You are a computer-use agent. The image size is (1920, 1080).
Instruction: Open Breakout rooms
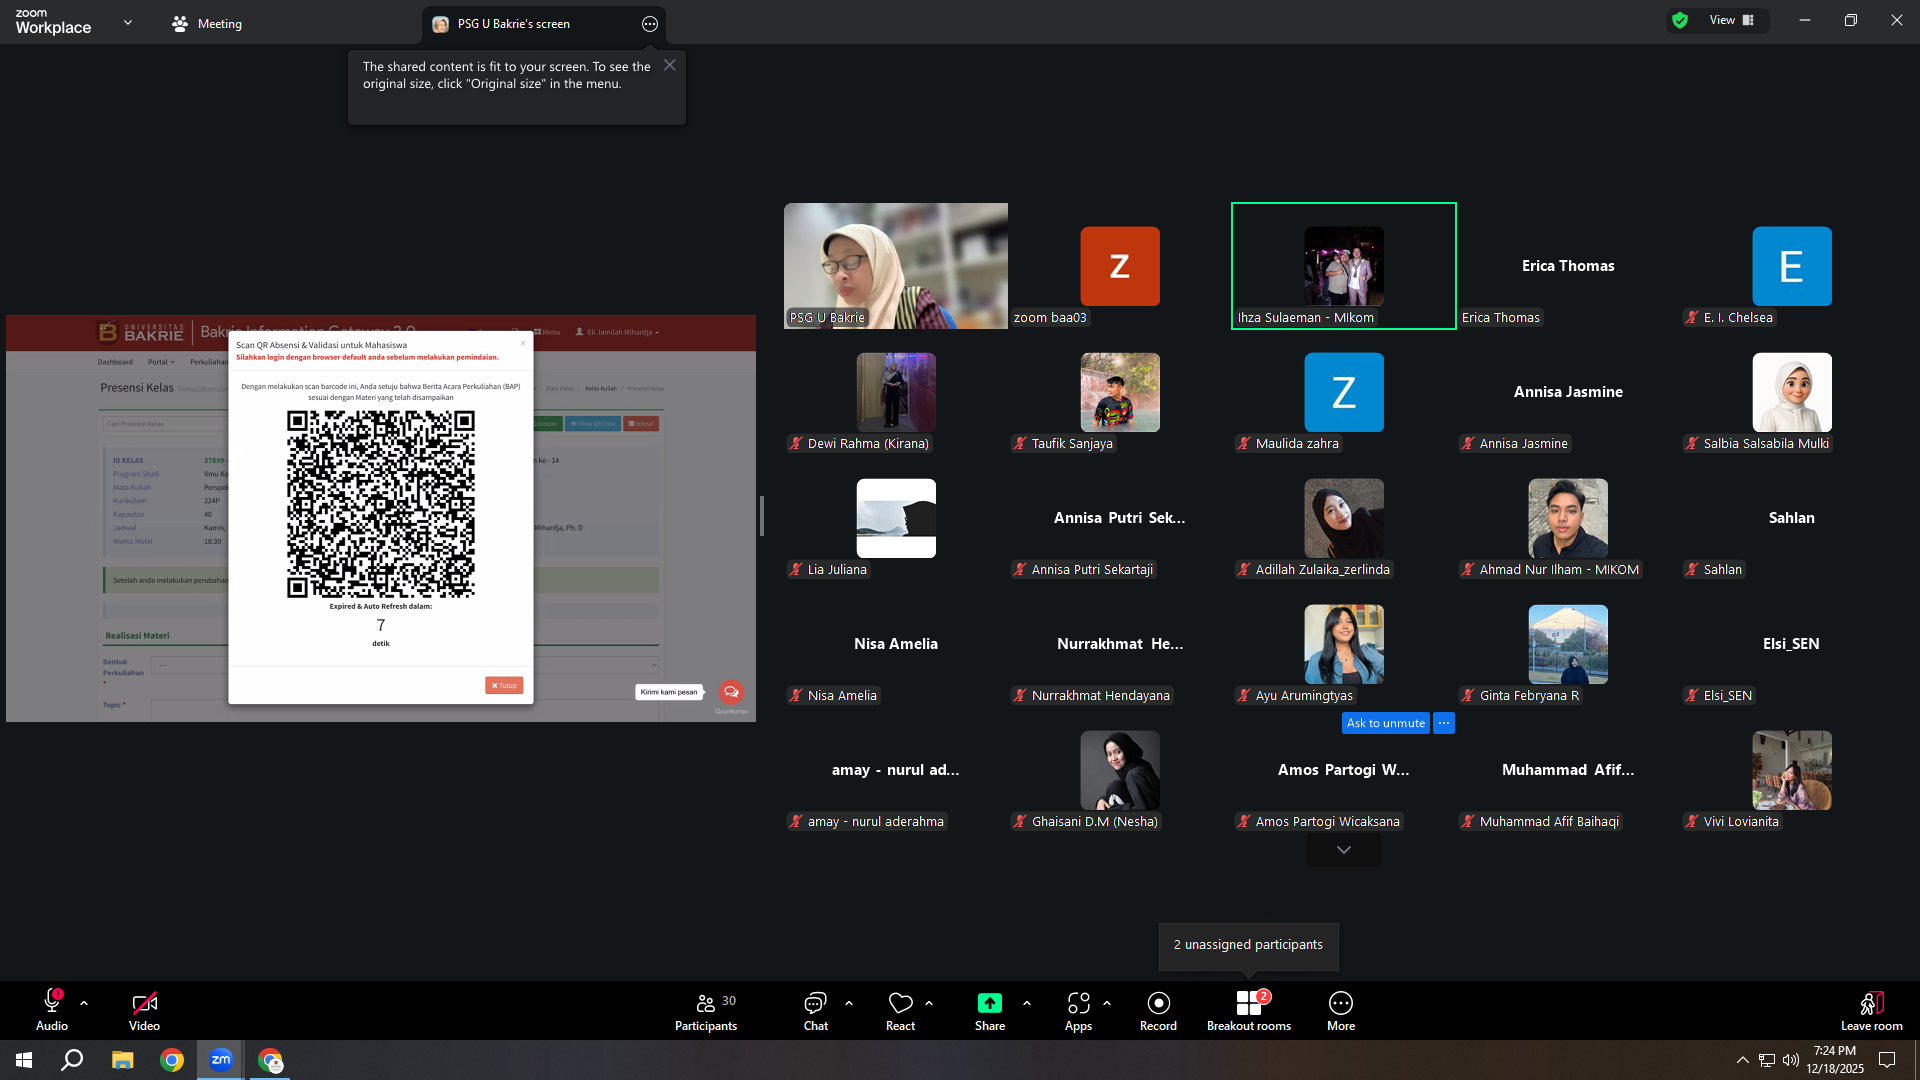click(1249, 1010)
